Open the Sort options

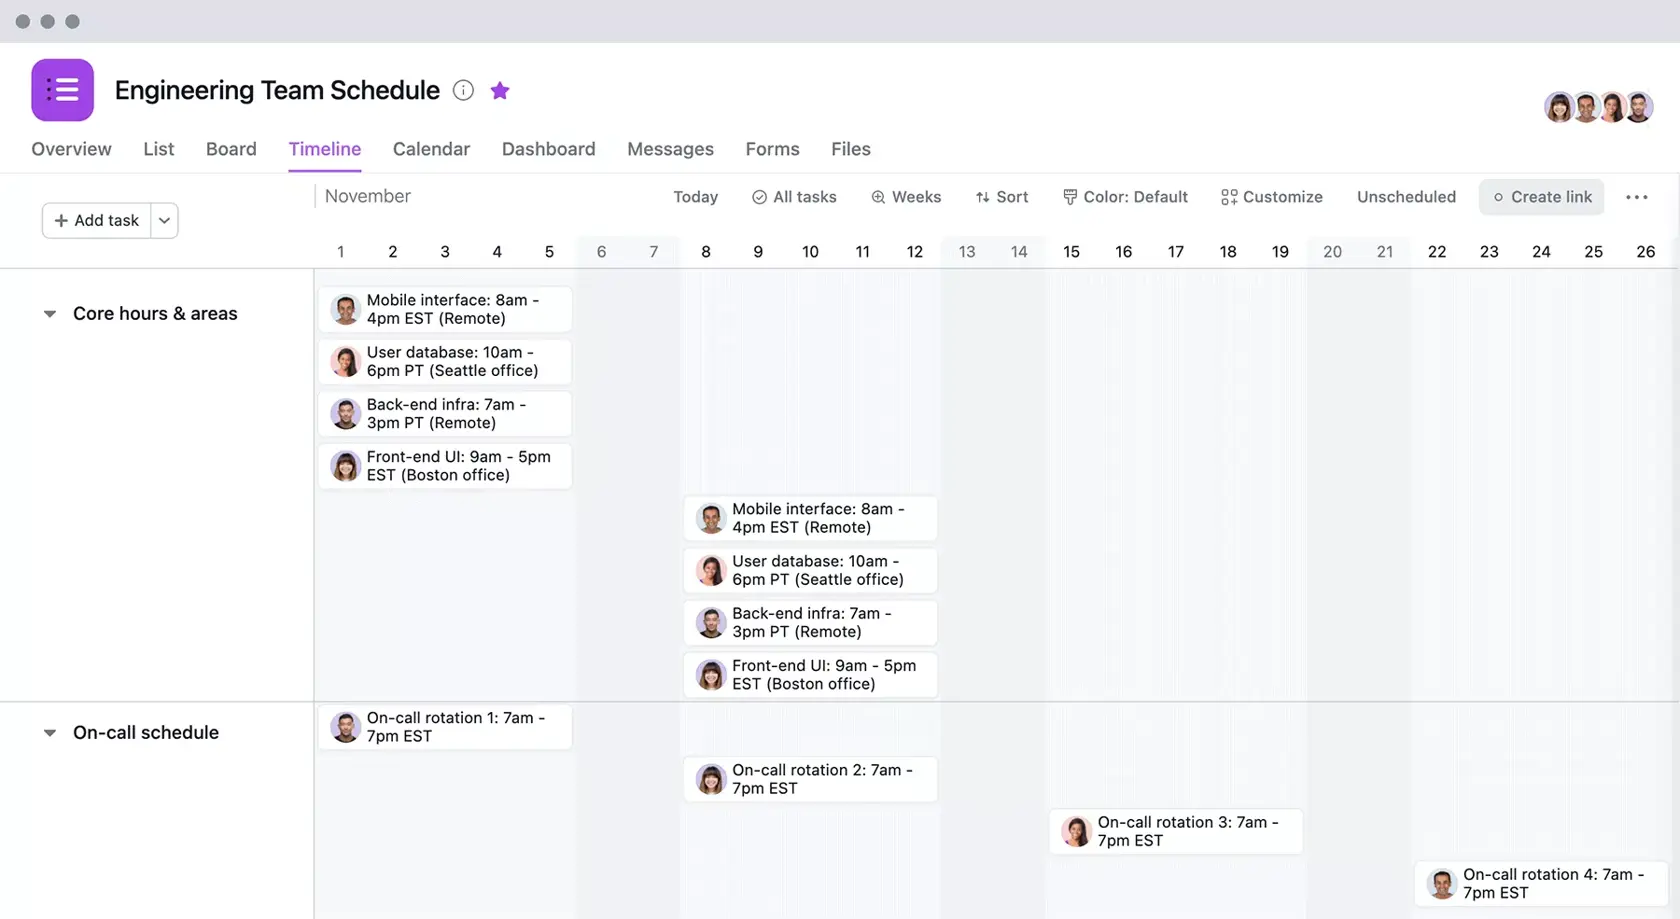1002,197
